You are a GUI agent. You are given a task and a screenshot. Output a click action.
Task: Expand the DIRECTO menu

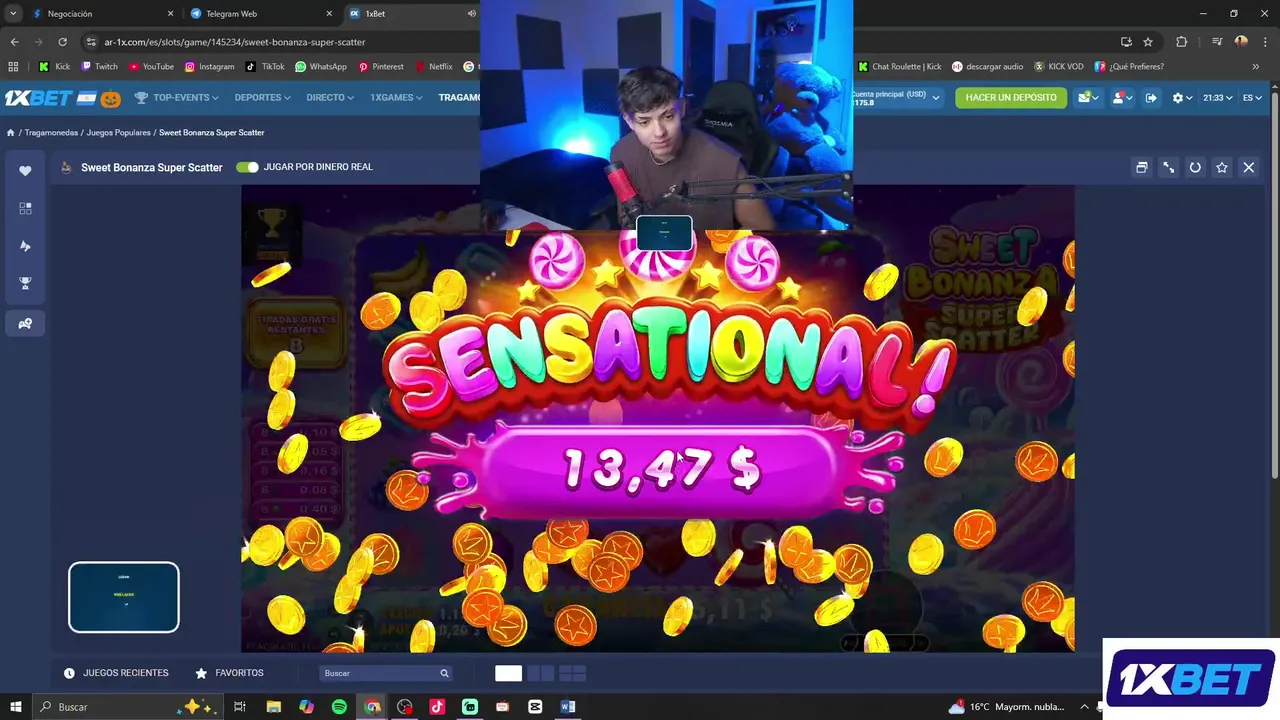(330, 98)
